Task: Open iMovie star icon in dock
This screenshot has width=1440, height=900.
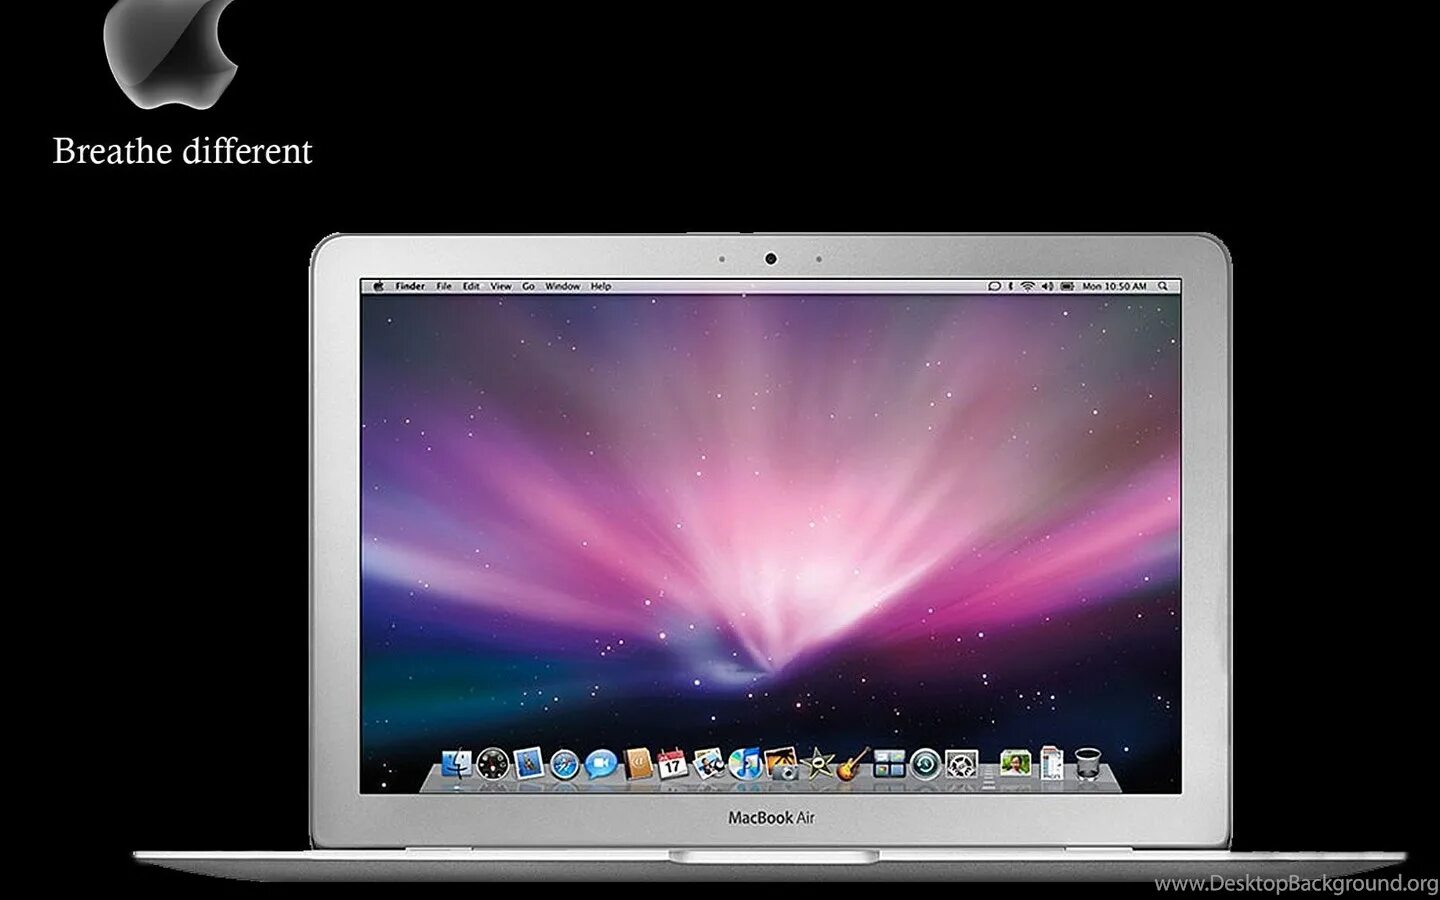Action: coord(817,765)
